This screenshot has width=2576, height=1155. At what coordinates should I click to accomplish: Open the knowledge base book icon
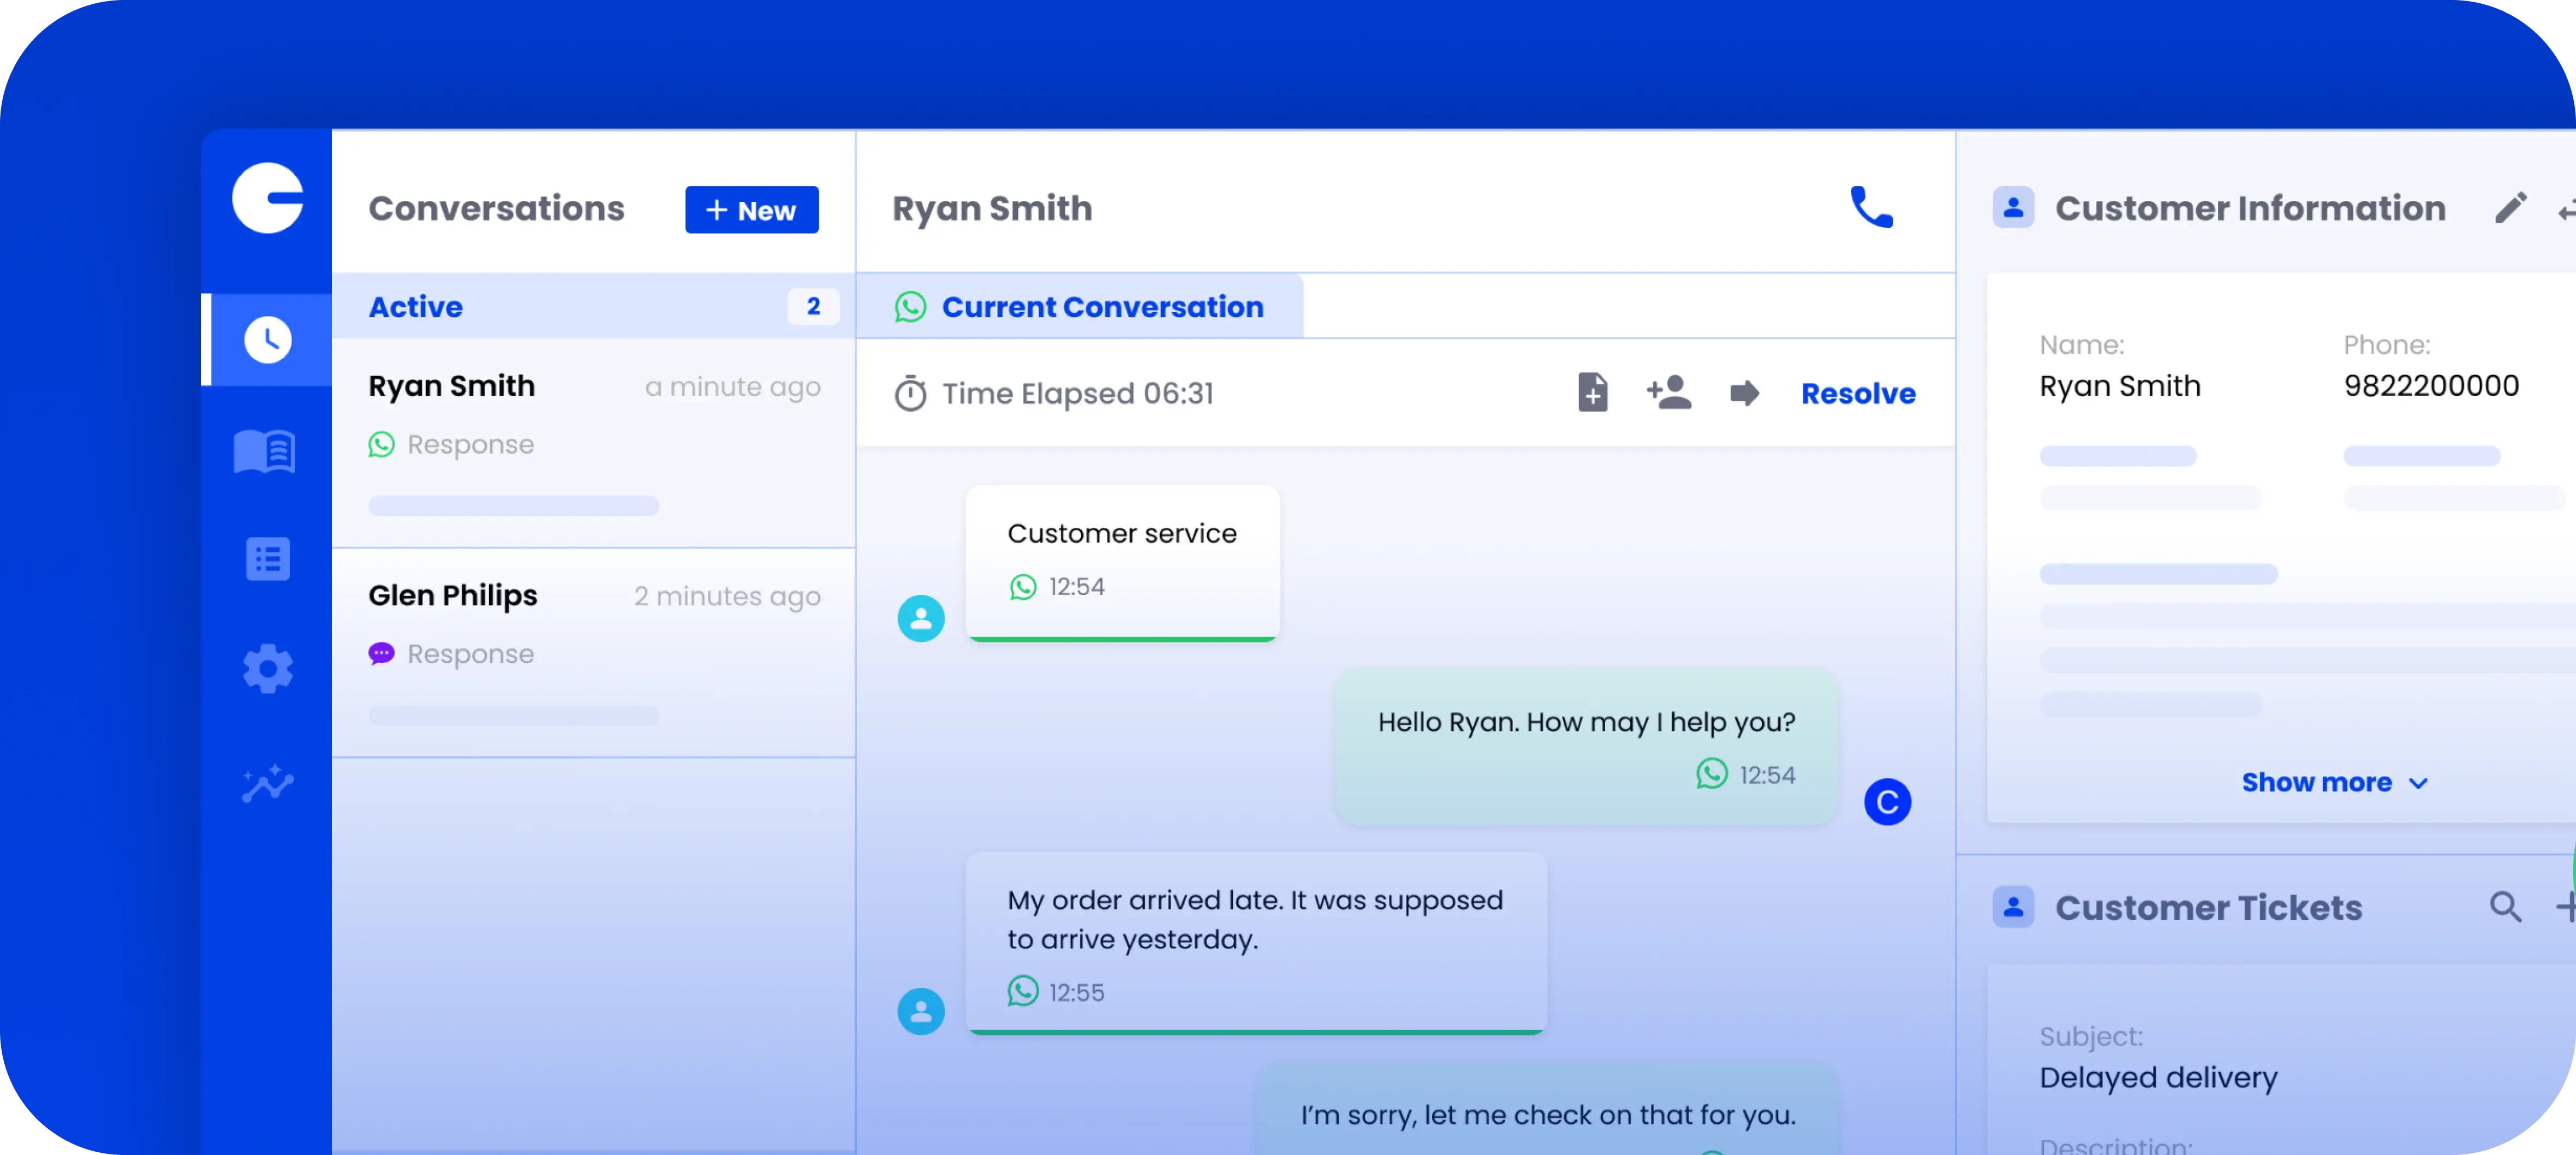pos(265,451)
